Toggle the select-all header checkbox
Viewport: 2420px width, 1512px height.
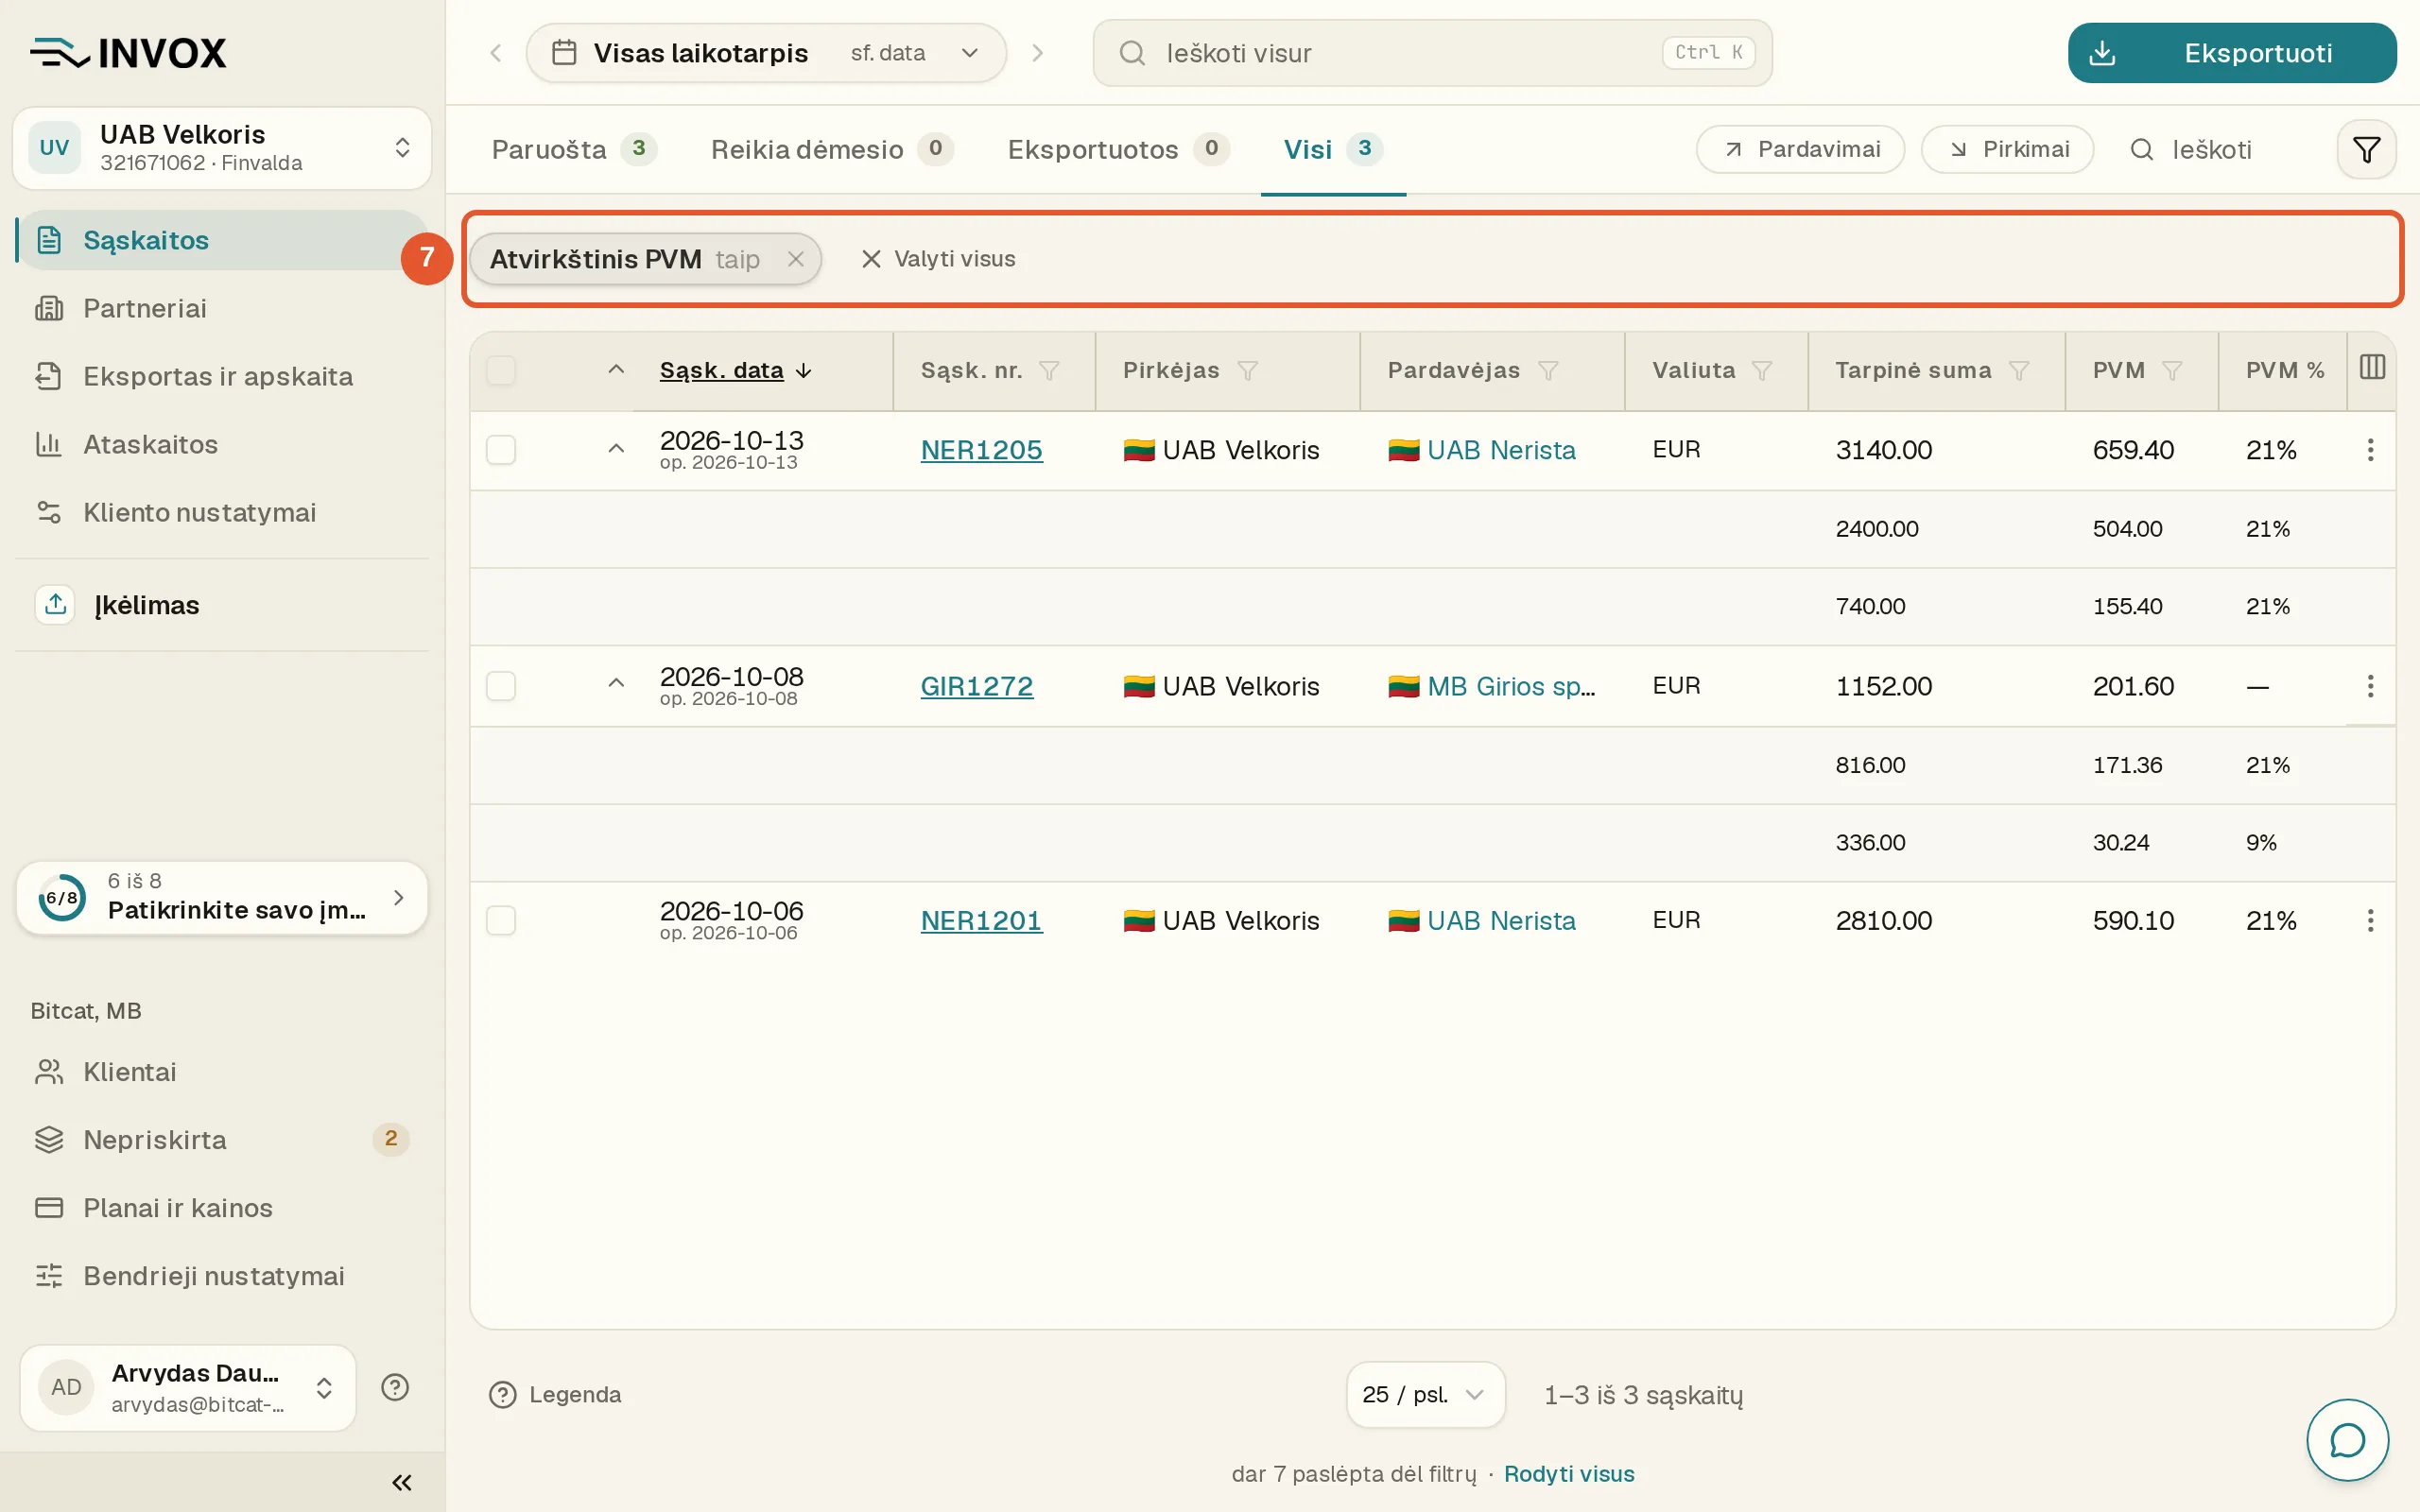pos(501,370)
